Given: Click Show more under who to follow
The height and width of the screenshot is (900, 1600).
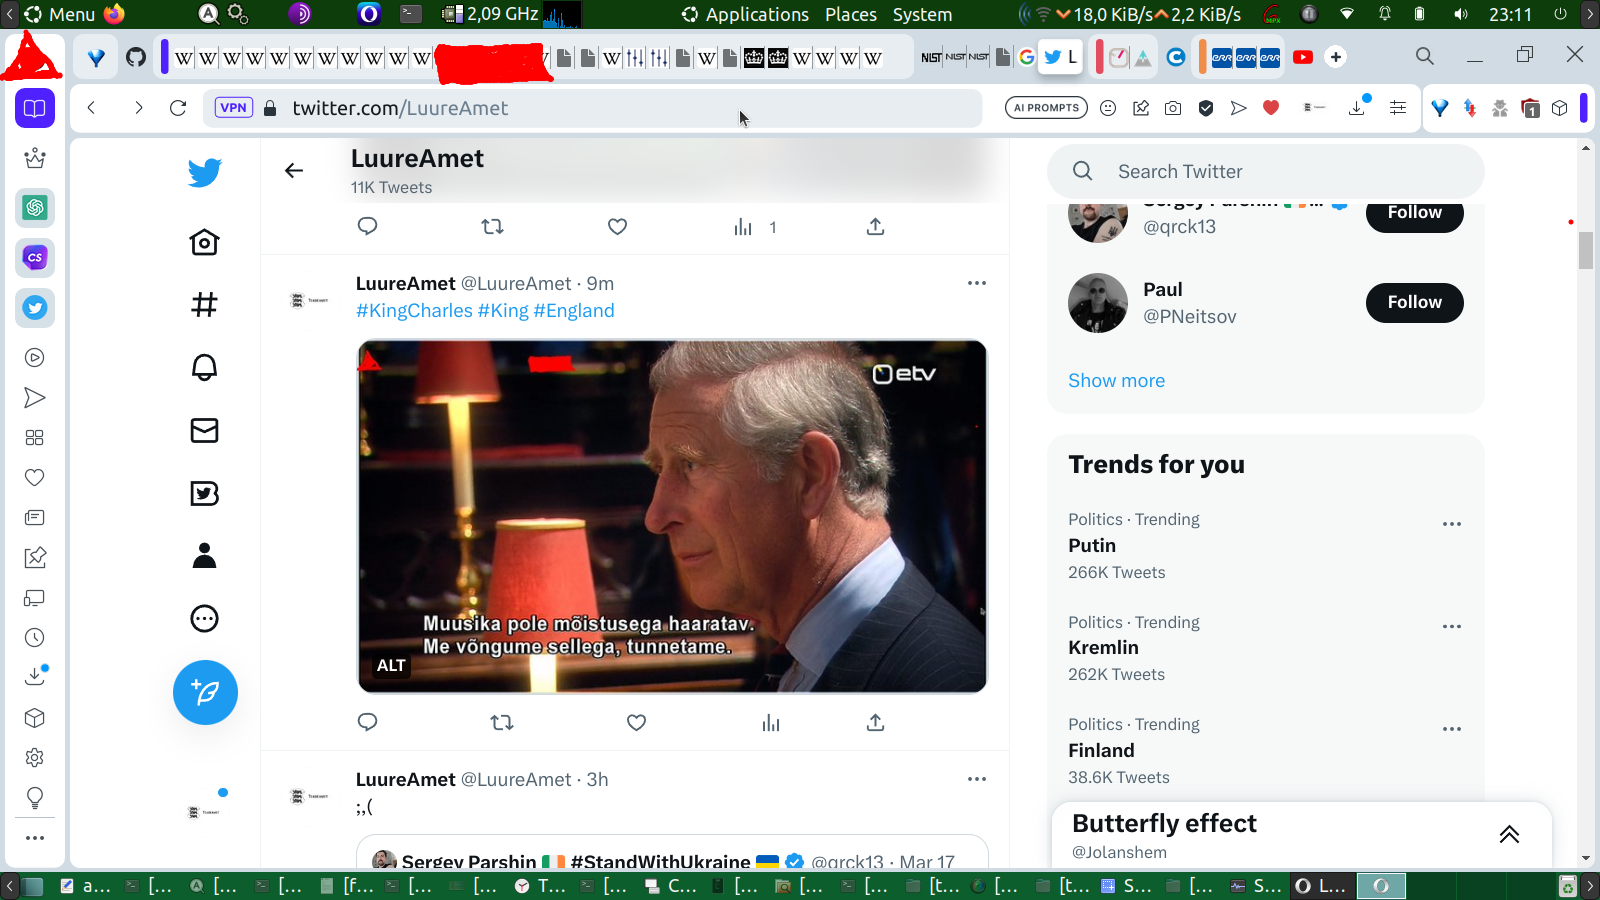Looking at the screenshot, I should click(1116, 381).
